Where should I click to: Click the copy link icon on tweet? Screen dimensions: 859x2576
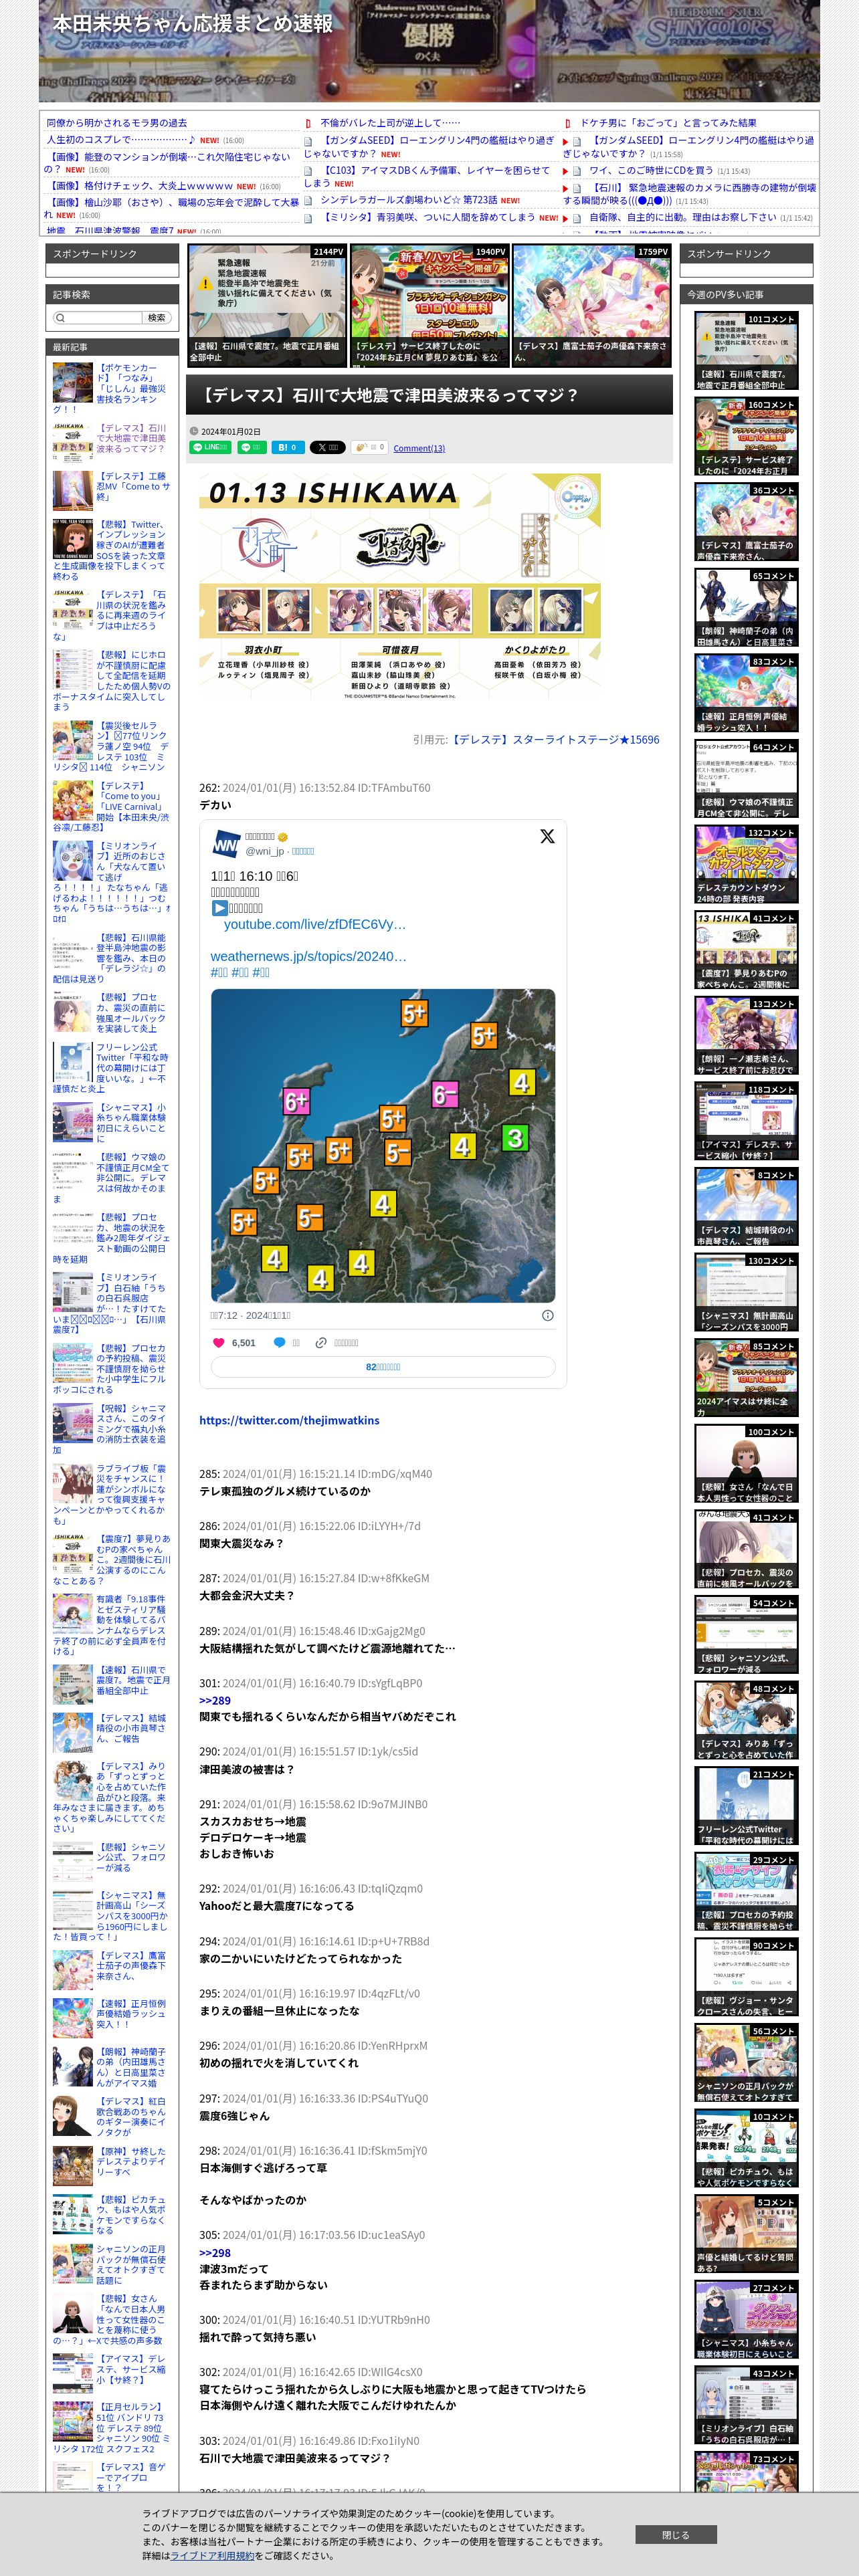(321, 1342)
